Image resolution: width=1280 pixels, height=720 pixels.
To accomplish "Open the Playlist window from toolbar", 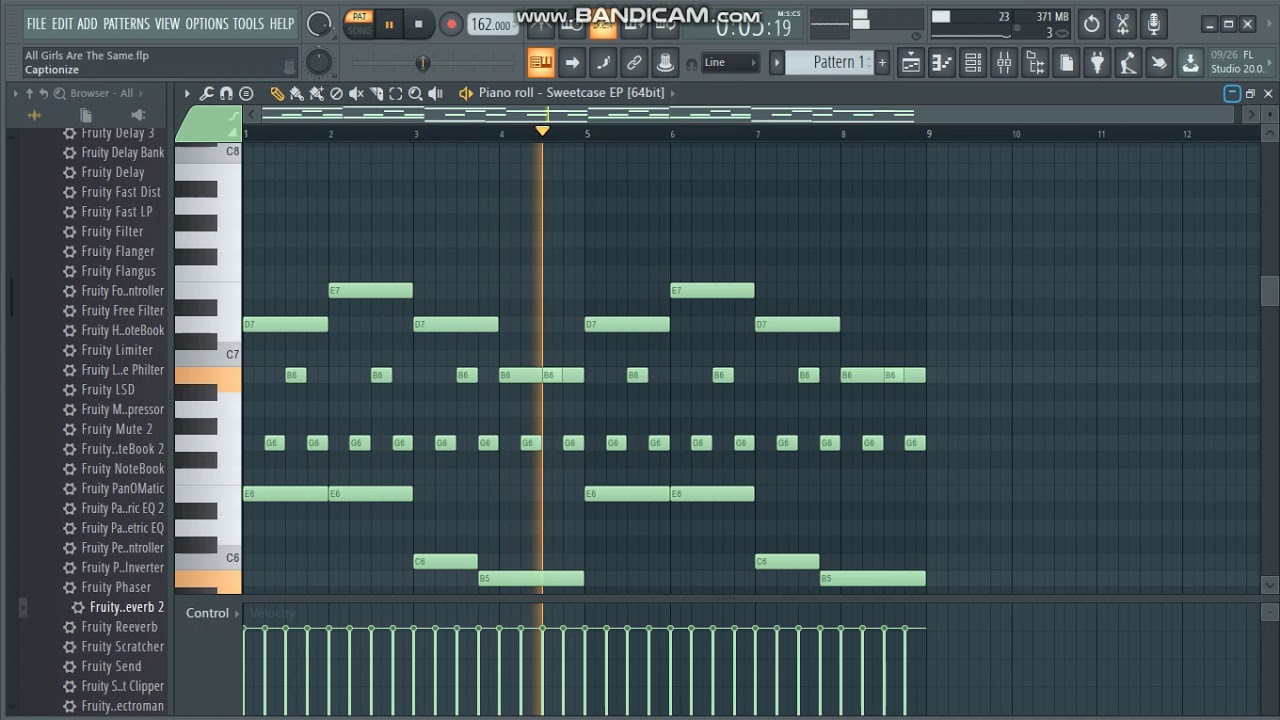I will 912,63.
